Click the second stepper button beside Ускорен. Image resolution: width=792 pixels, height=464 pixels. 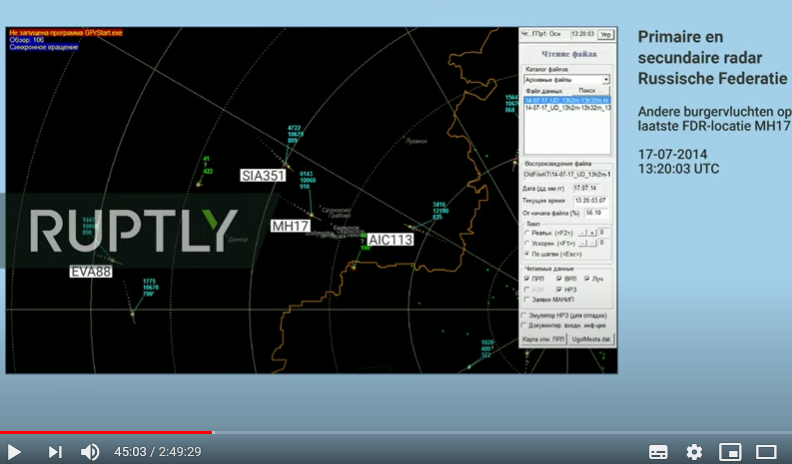pos(591,243)
